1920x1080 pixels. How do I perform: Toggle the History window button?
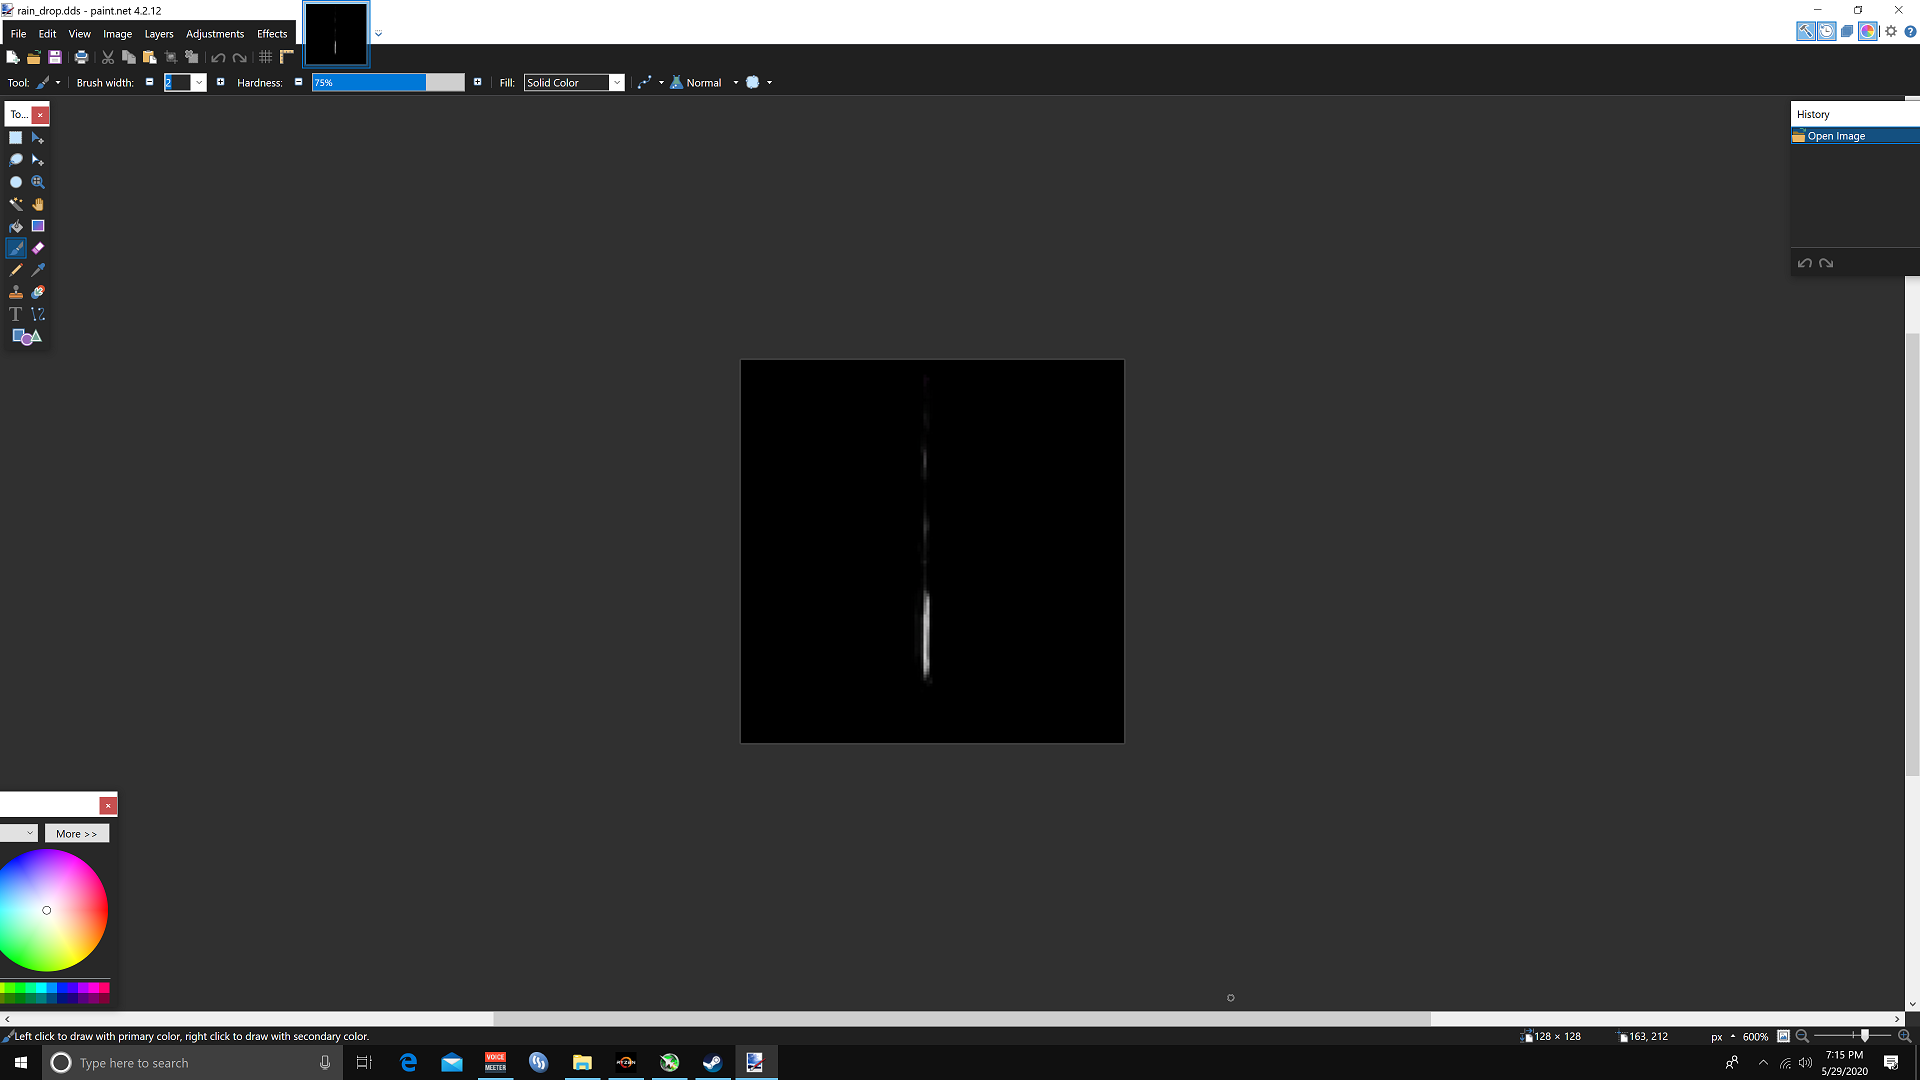1826,31
